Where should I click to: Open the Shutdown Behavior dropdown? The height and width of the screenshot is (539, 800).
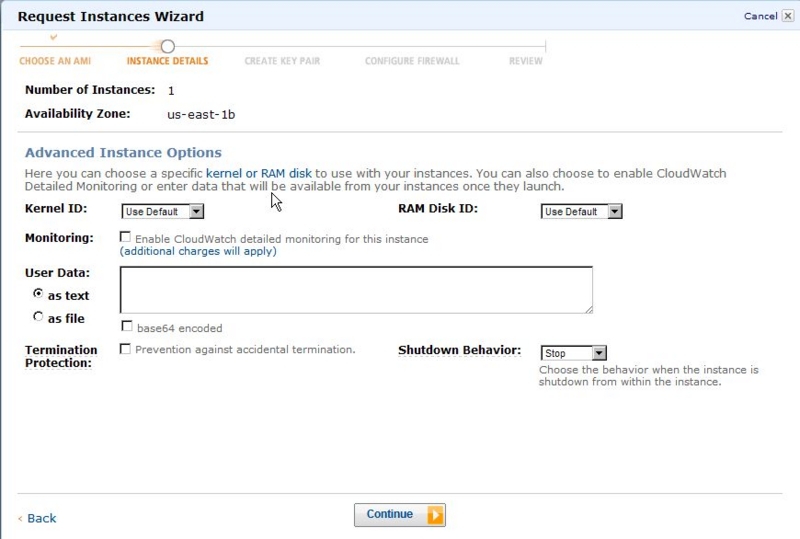[573, 353]
